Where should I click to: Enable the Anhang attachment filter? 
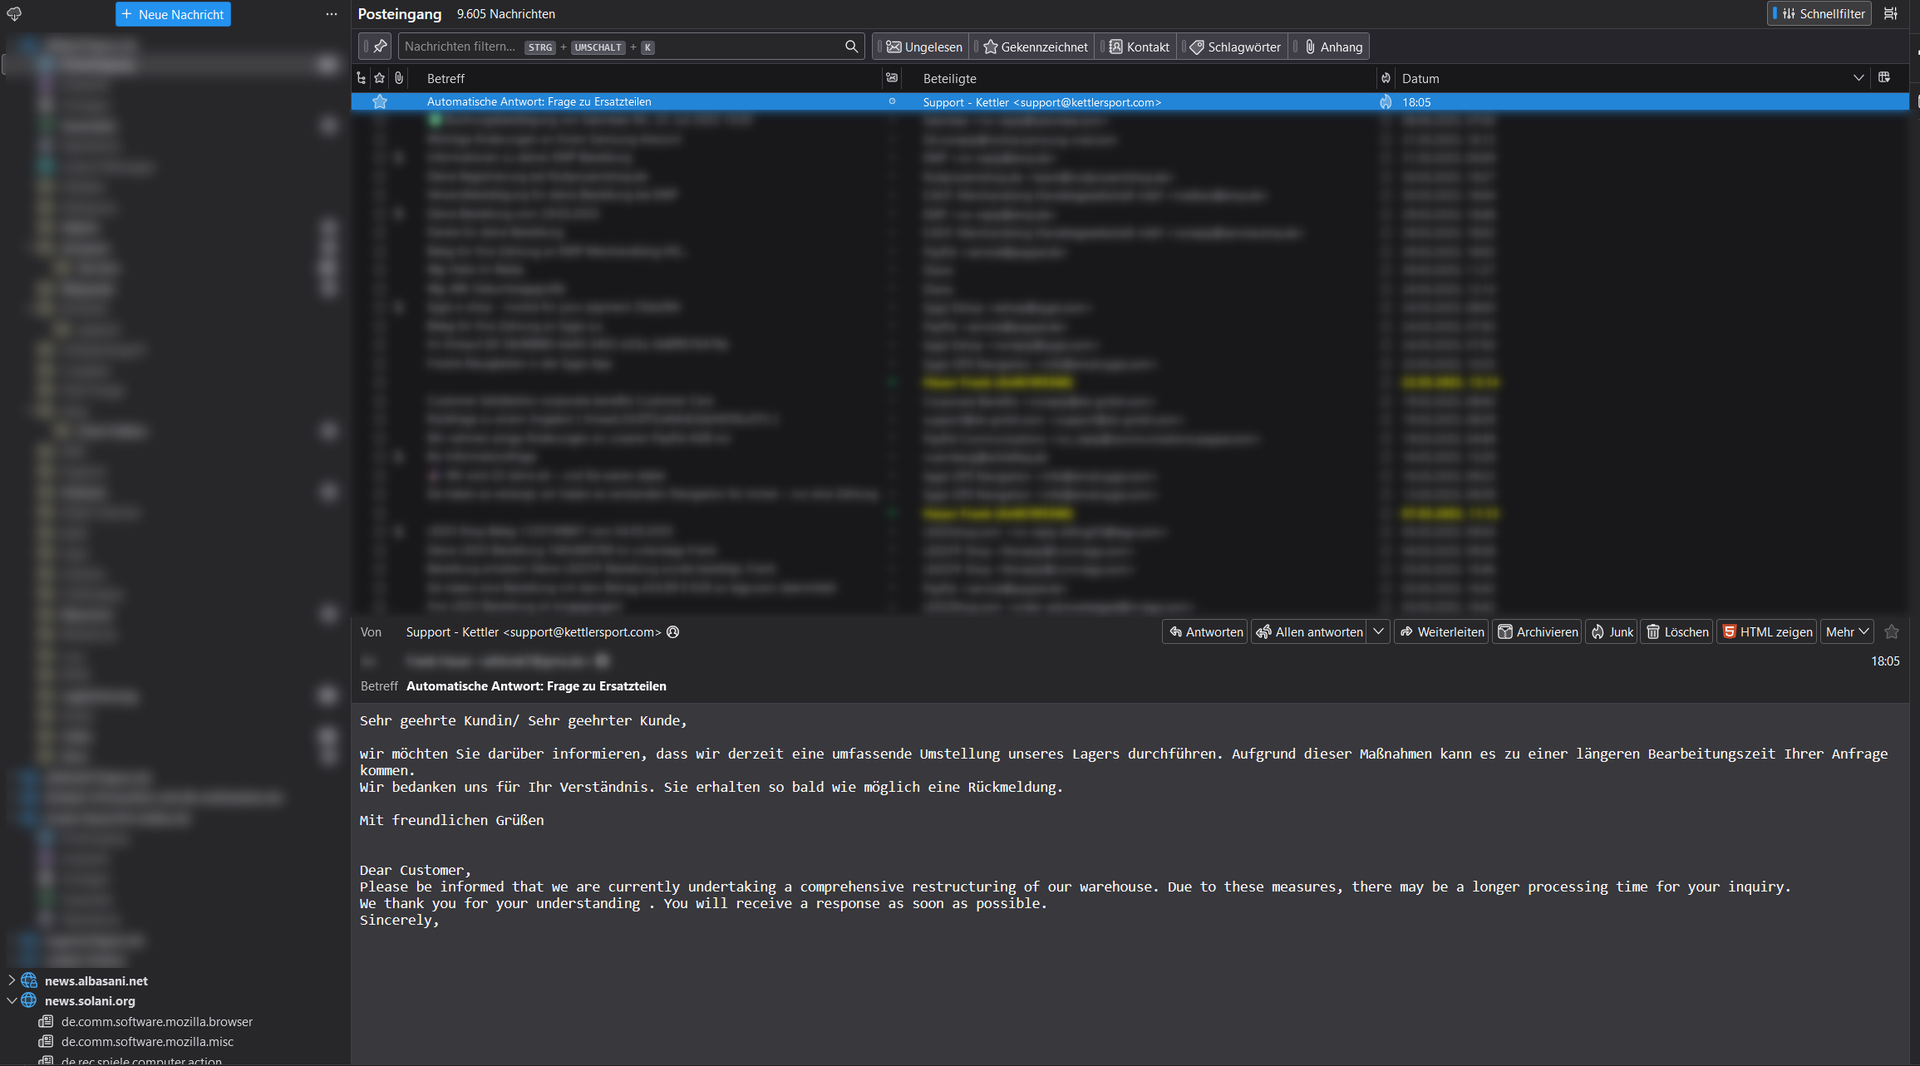tap(1333, 47)
